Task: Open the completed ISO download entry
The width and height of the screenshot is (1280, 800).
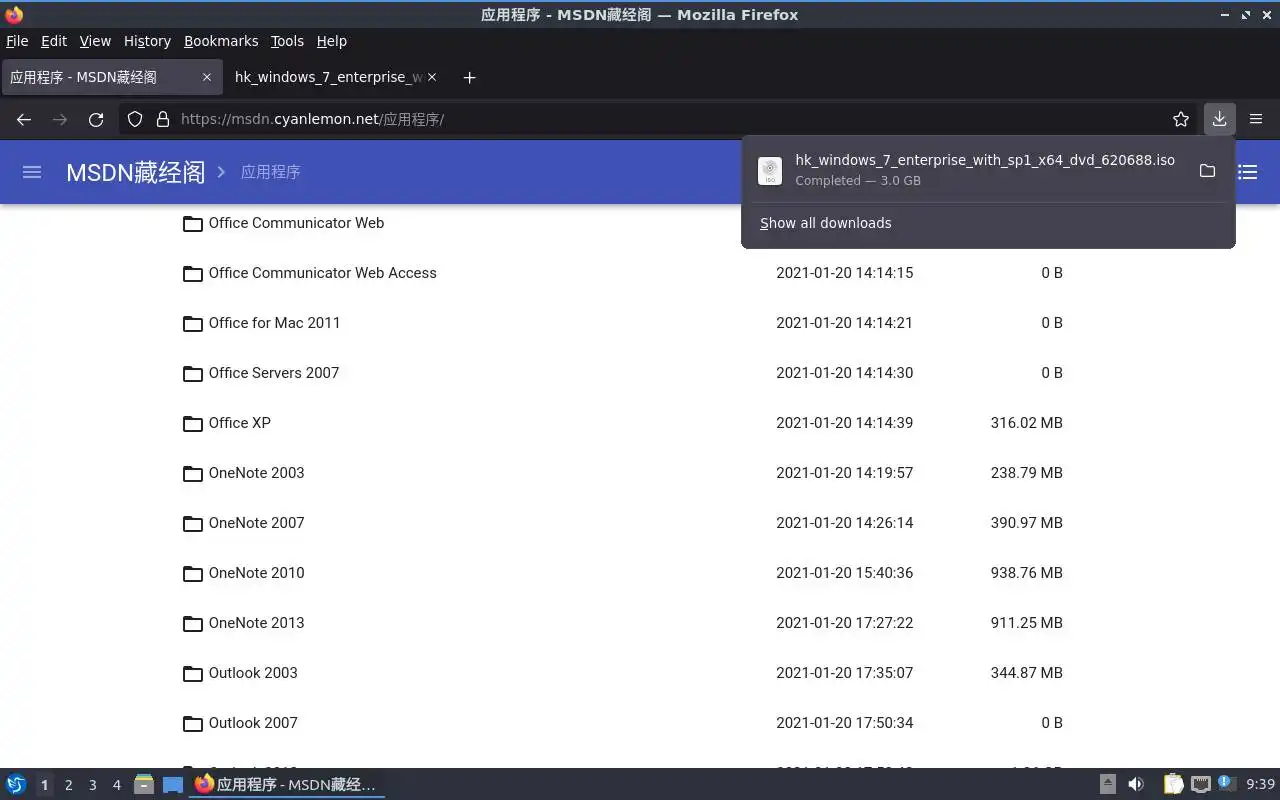Action: 968,170
